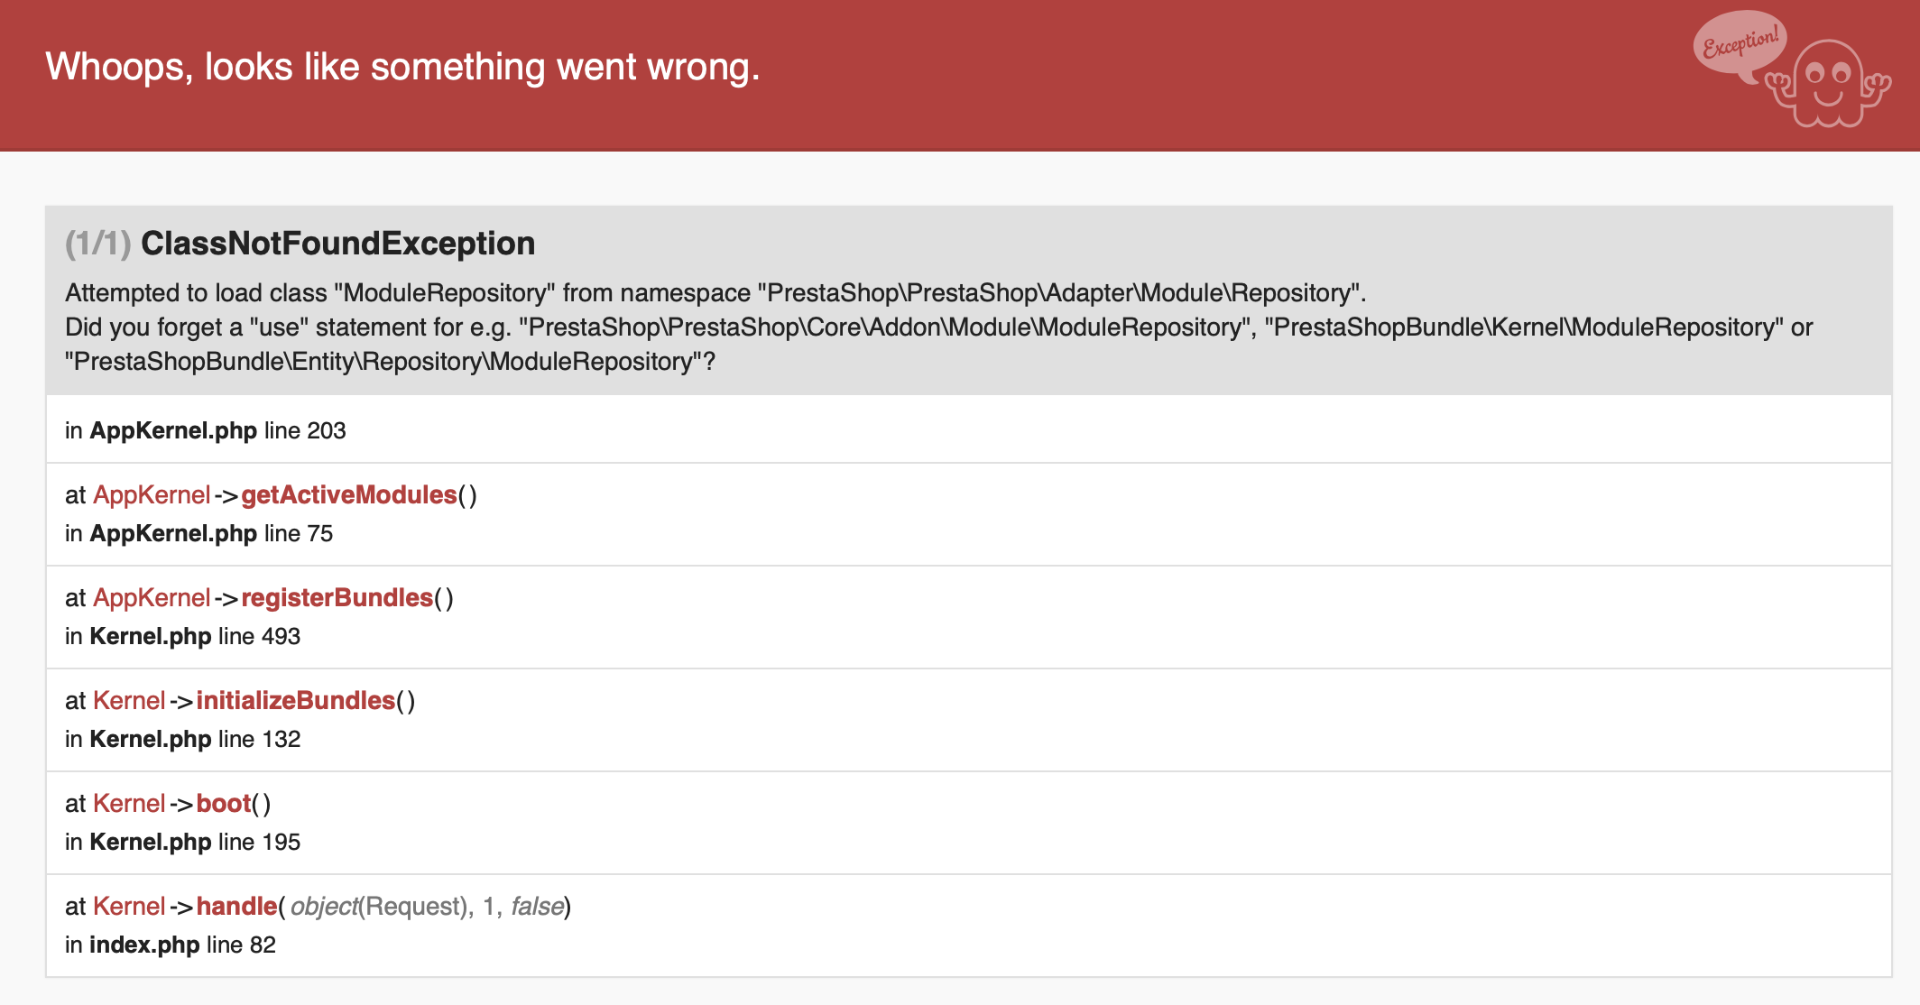Click the "Exception!" speech bubble
This screenshot has height=1005, width=1920.
click(1740, 43)
